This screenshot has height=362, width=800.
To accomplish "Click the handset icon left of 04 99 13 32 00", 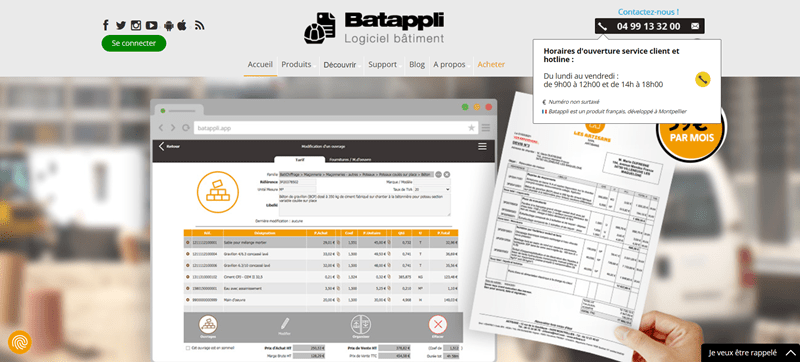I will [603, 26].
